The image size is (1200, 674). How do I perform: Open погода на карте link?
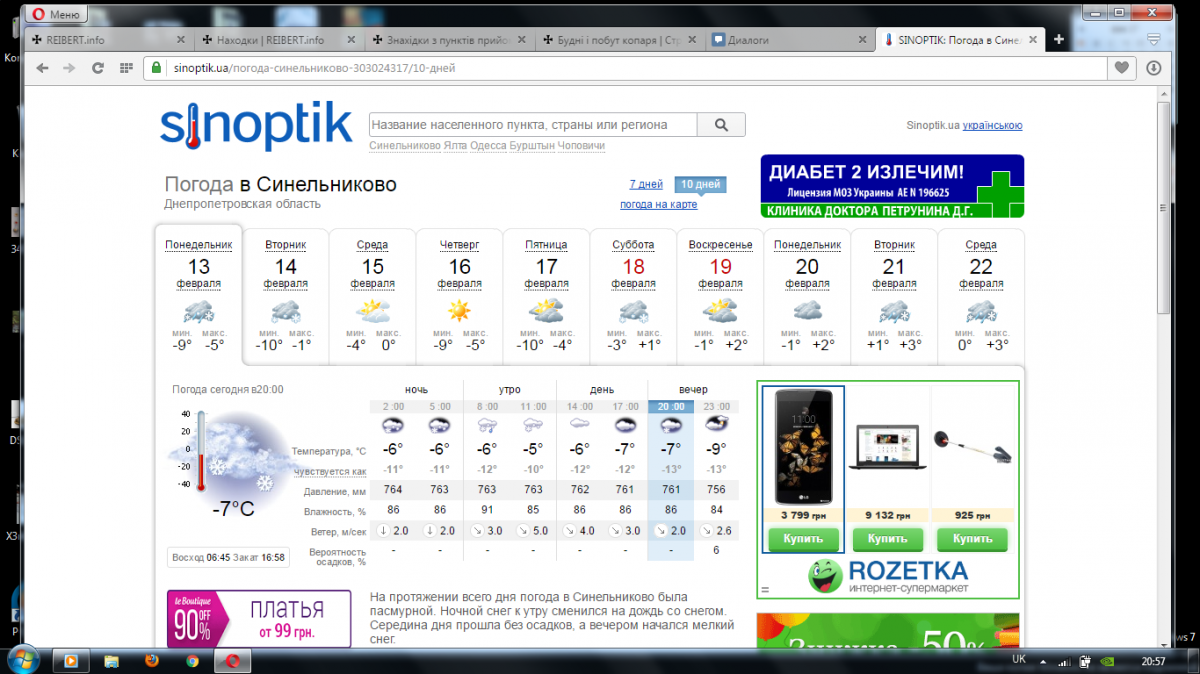[659, 204]
